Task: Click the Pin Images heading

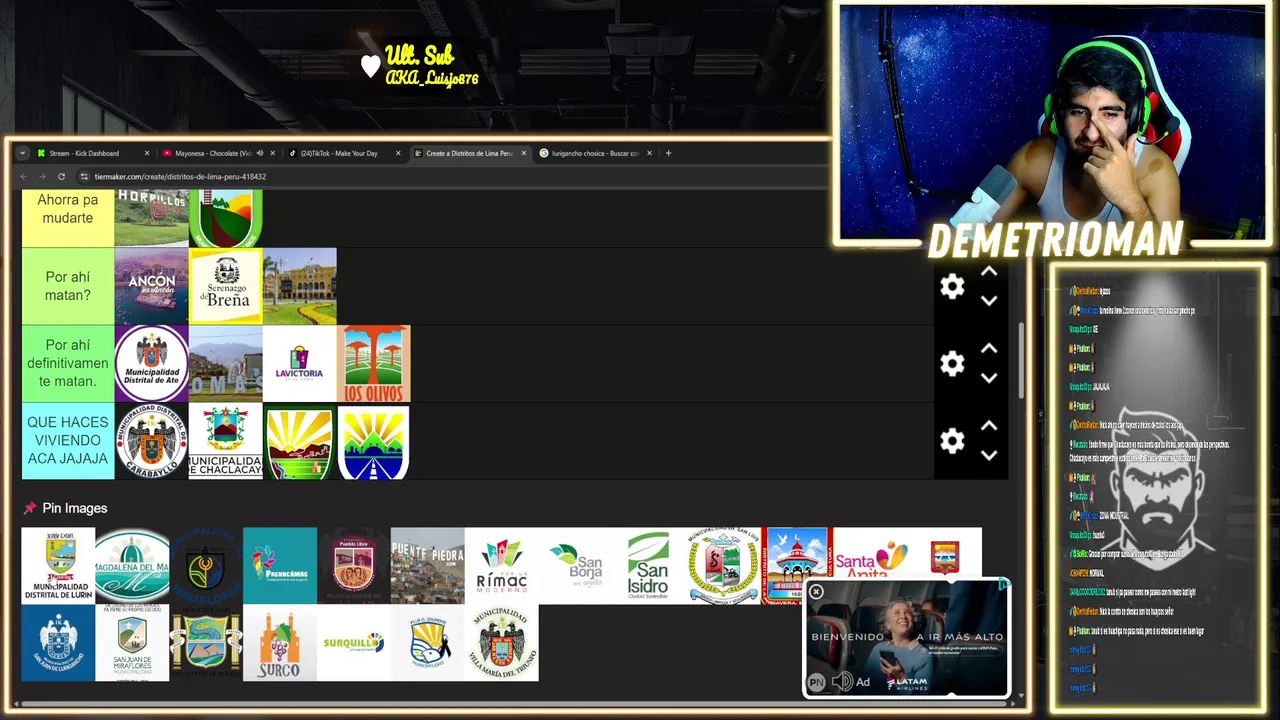Action: pyautogui.click(x=75, y=508)
